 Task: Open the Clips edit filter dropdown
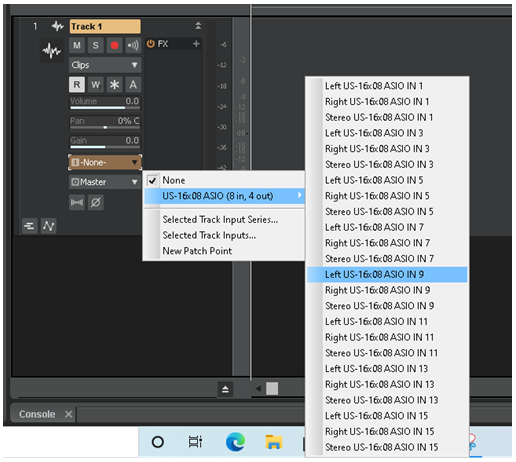[105, 65]
